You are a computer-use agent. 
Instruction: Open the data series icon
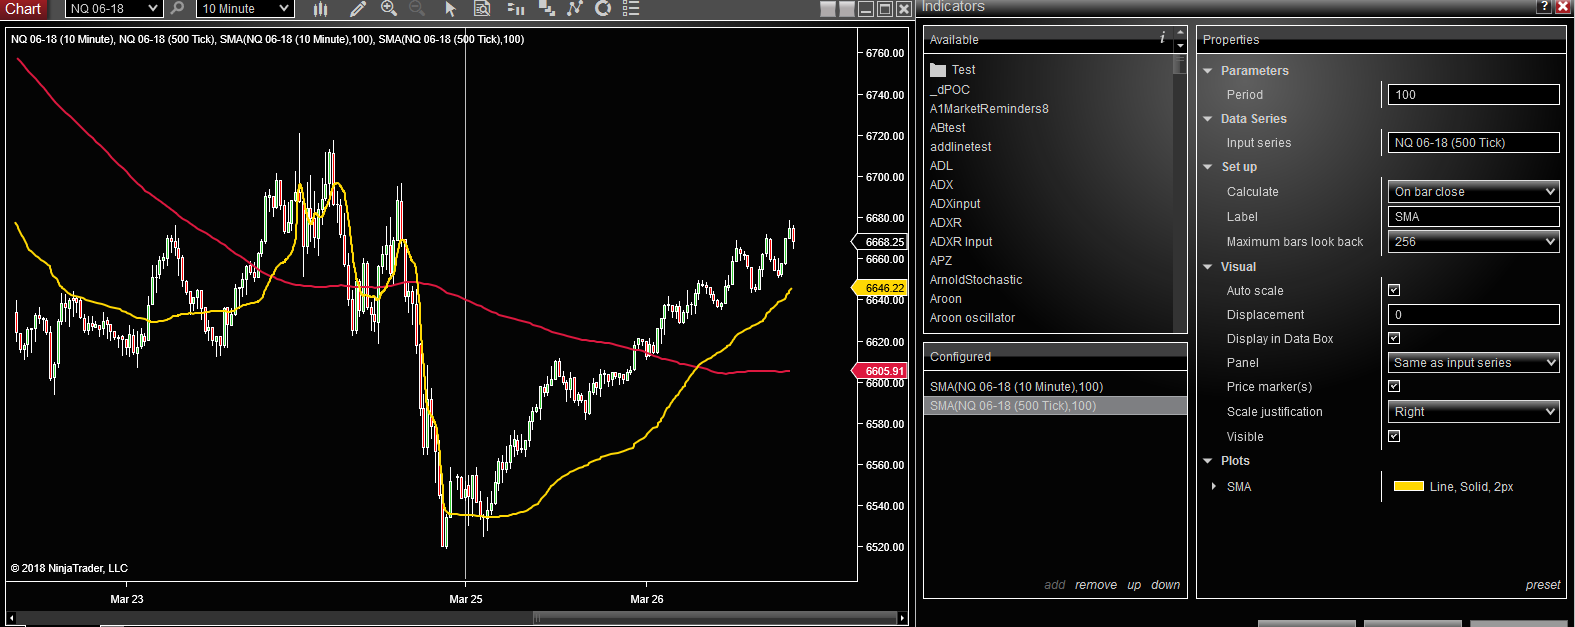pos(547,8)
